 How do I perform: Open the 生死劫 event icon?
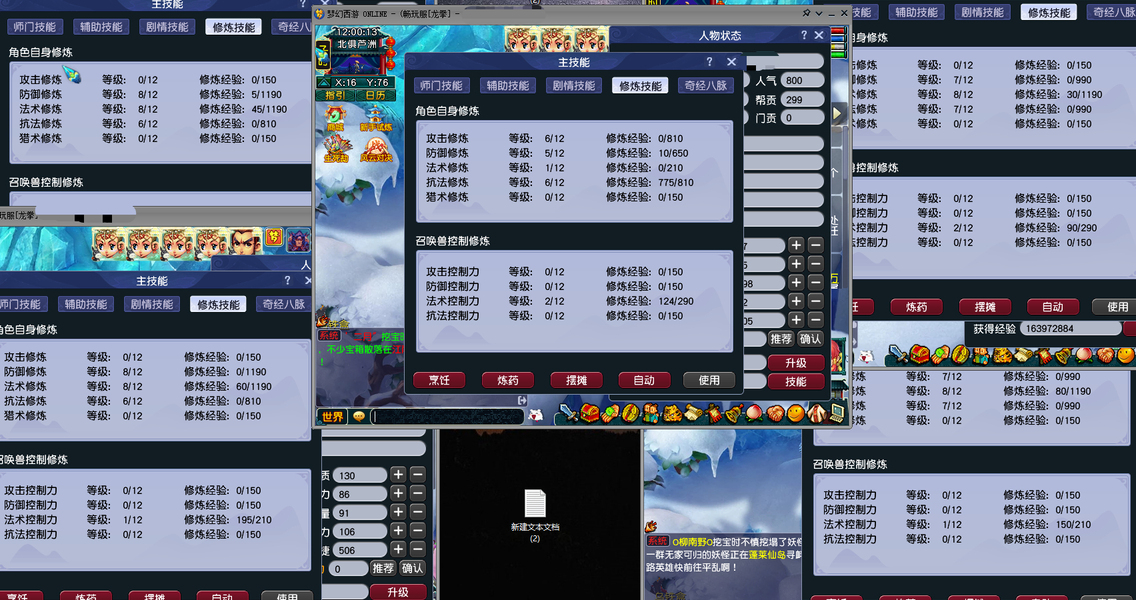[x=338, y=150]
